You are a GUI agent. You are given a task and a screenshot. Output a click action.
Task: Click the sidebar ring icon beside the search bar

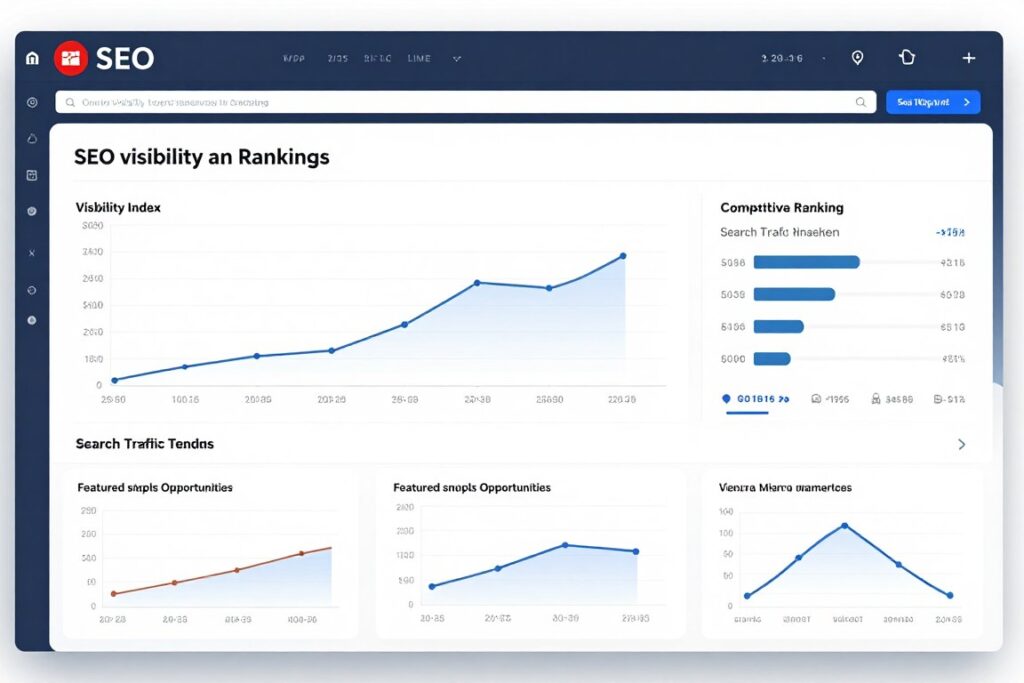[x=32, y=103]
